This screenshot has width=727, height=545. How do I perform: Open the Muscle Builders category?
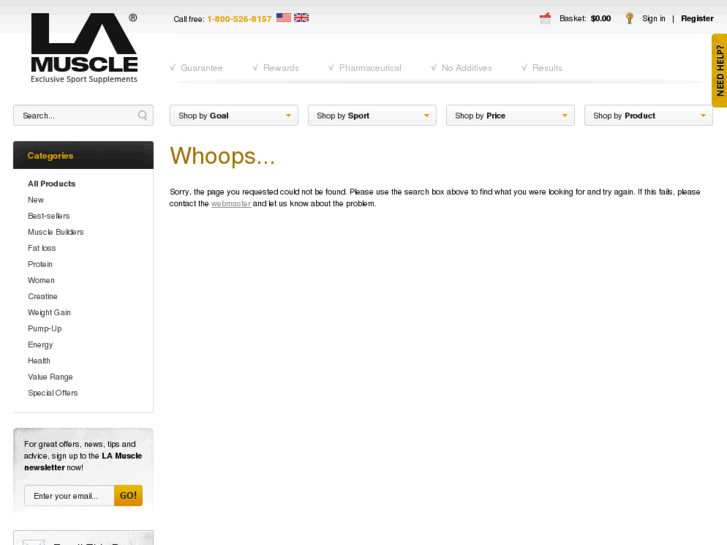tap(56, 232)
